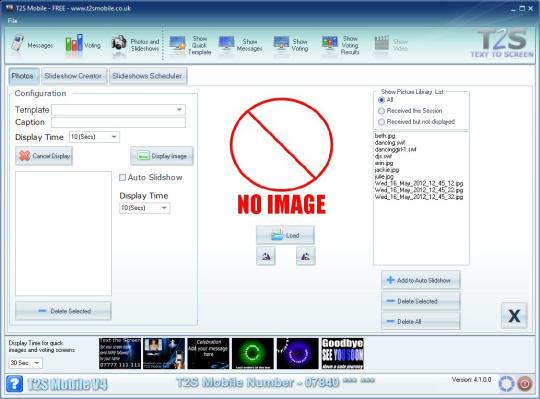This screenshot has height=399, width=540.
Task: Click Show Voting monitor icon
Action: [281, 44]
